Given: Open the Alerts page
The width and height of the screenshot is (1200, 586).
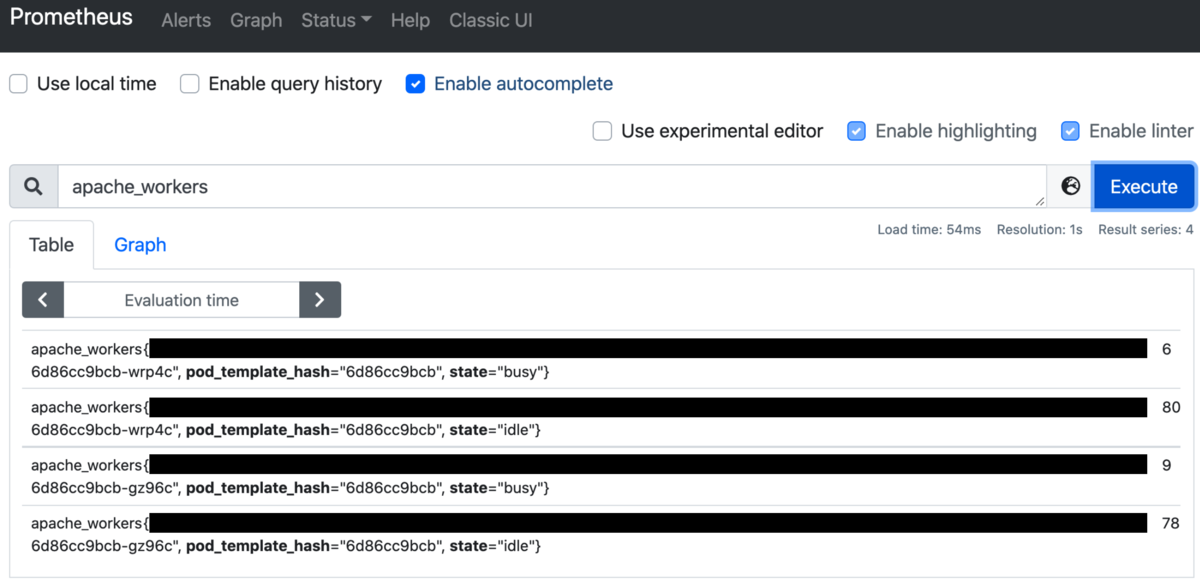Looking at the screenshot, I should click(186, 19).
